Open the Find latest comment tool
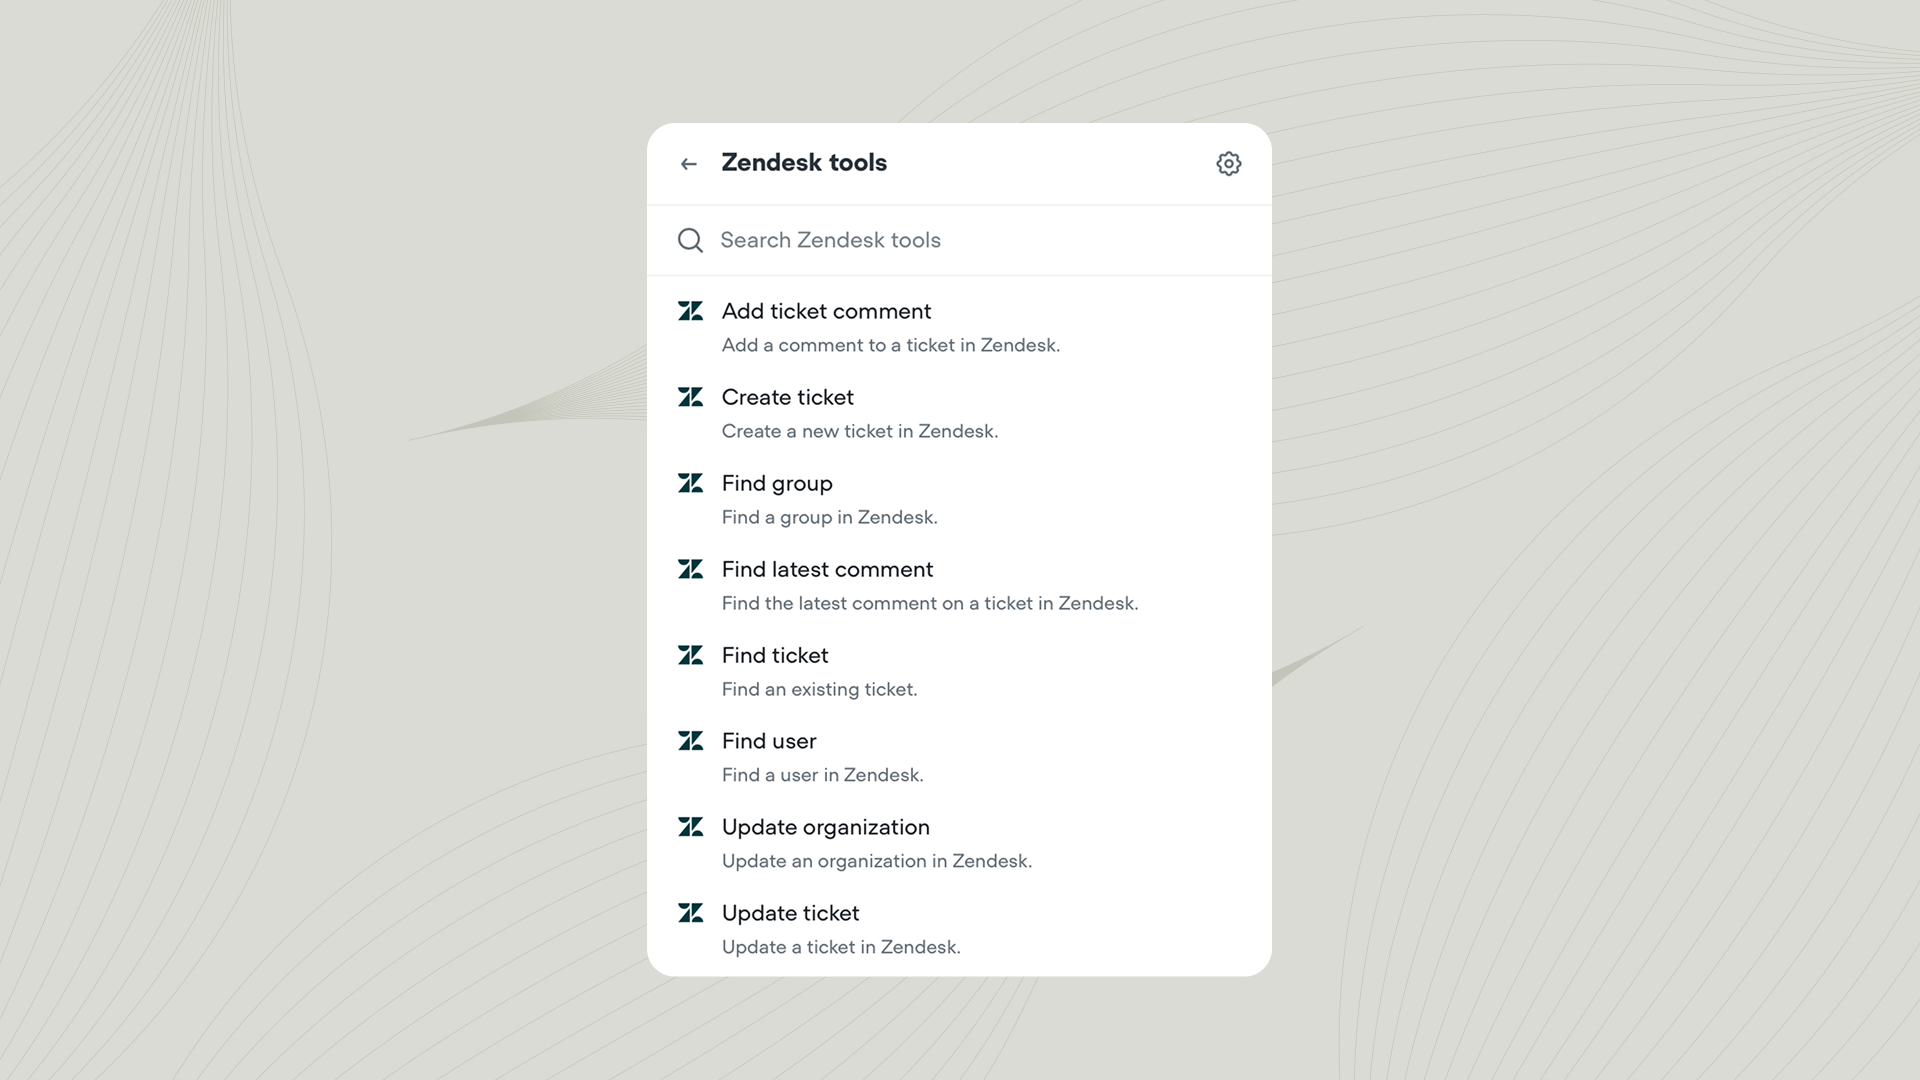 tap(827, 569)
